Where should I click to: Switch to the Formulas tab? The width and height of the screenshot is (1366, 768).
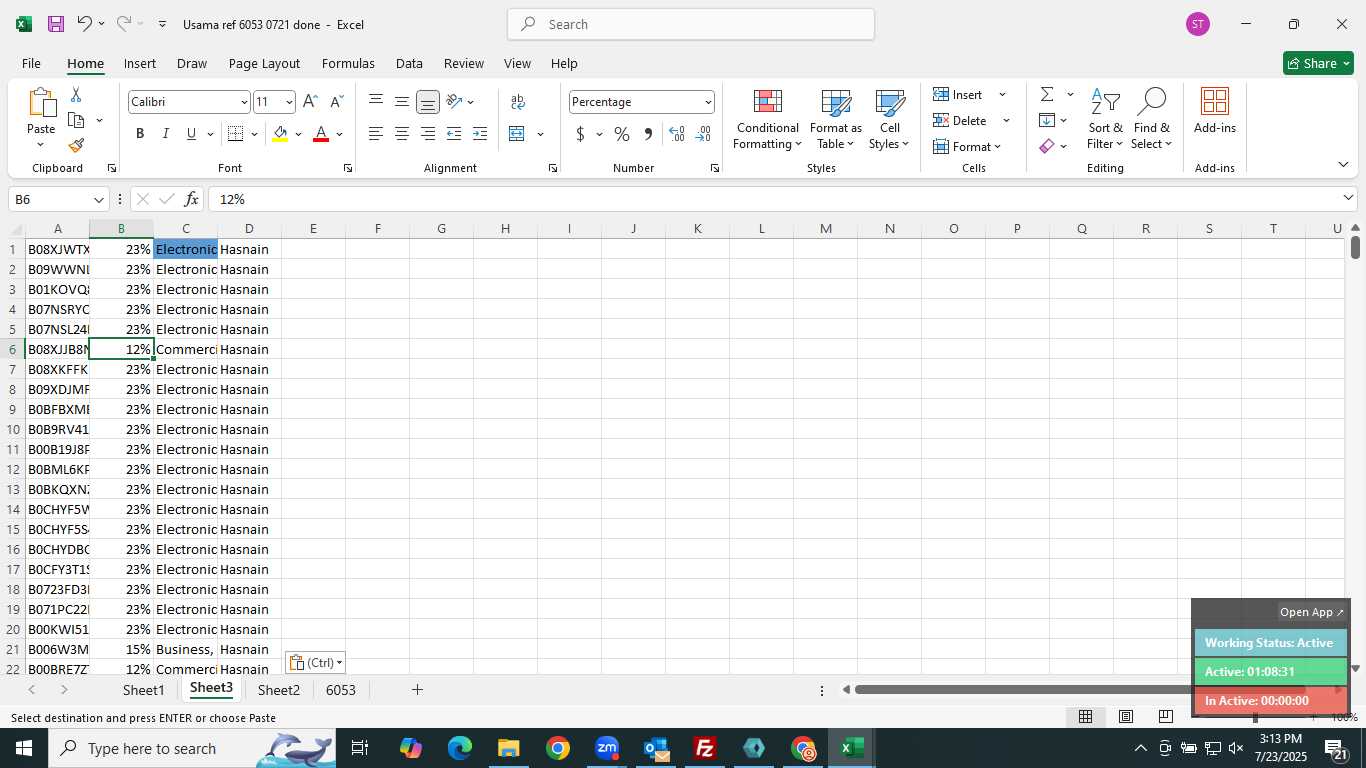tap(348, 63)
